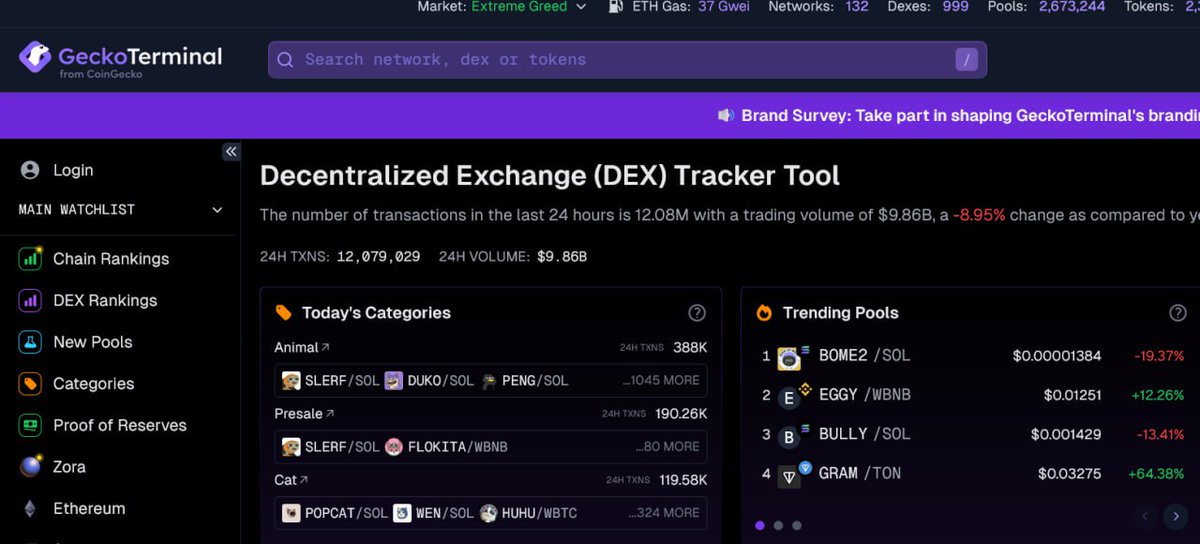Go to previous trending pools slide arrow

tap(1146, 517)
